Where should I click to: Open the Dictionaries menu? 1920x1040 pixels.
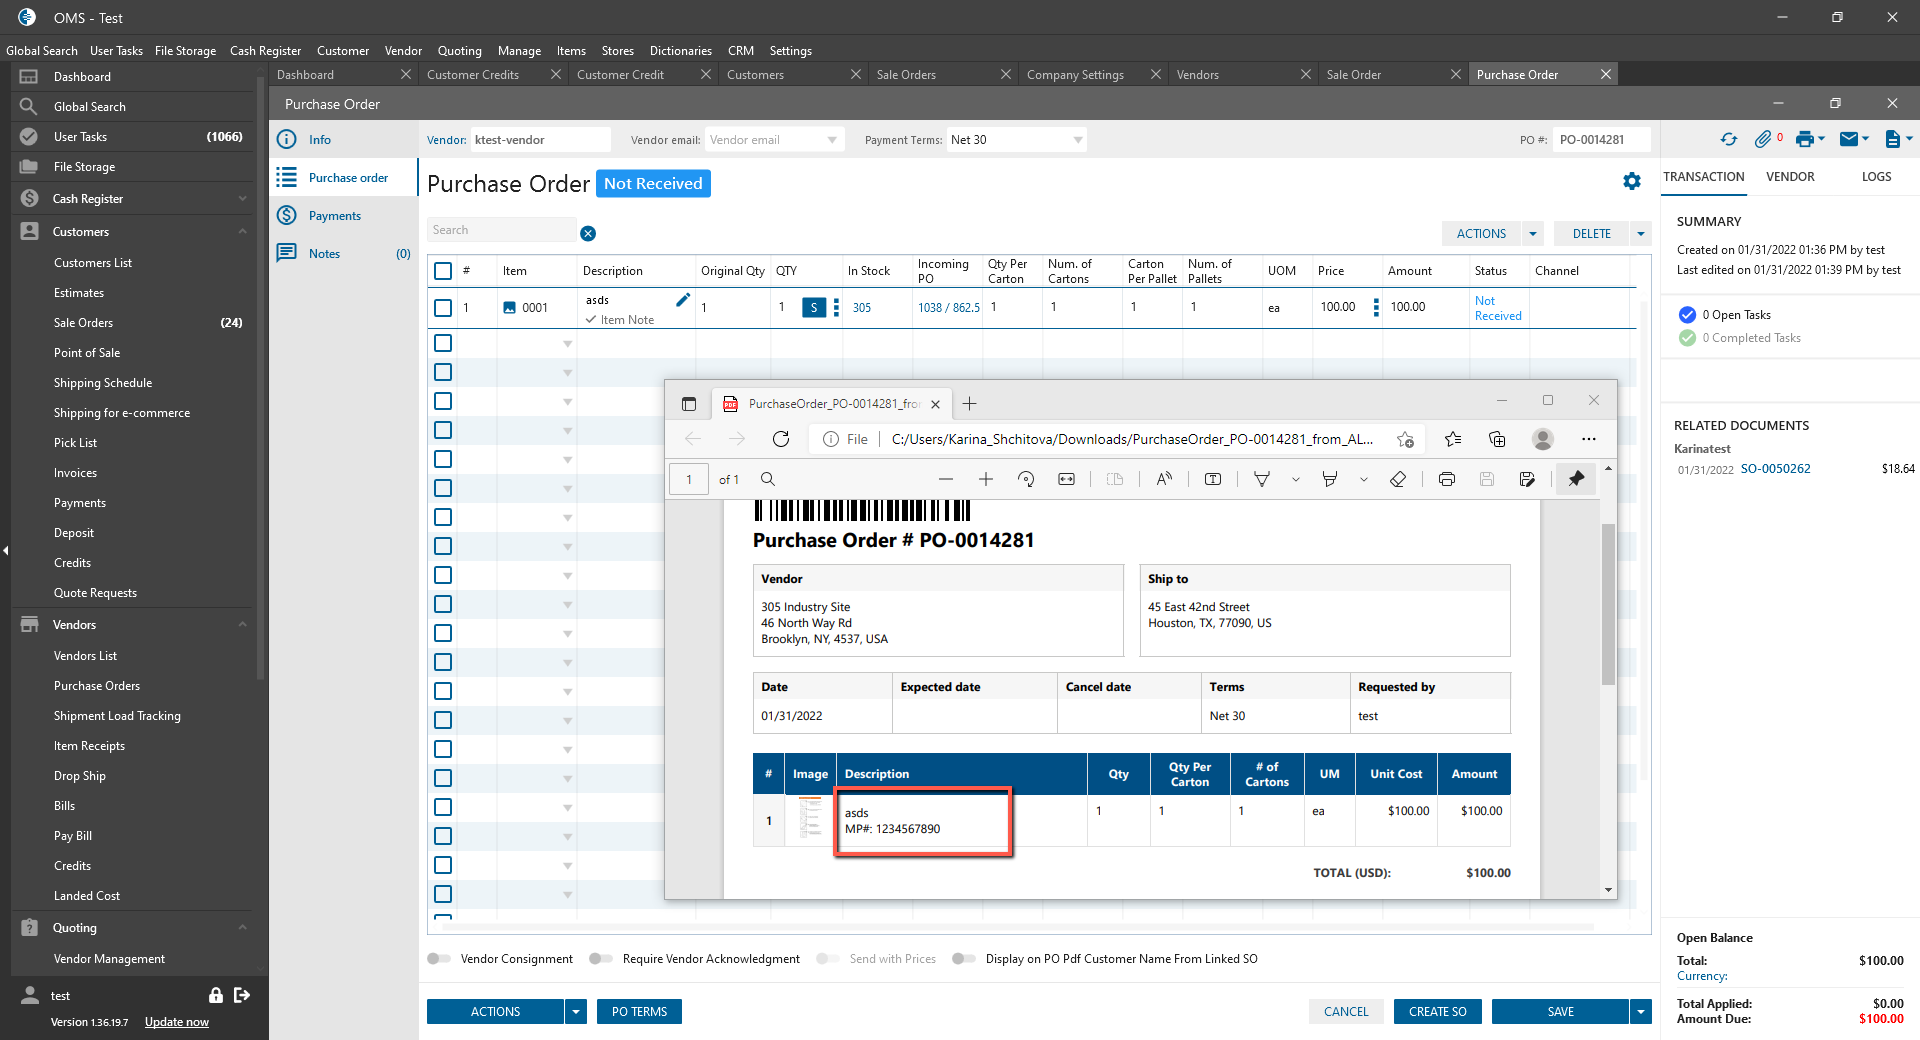click(x=680, y=51)
